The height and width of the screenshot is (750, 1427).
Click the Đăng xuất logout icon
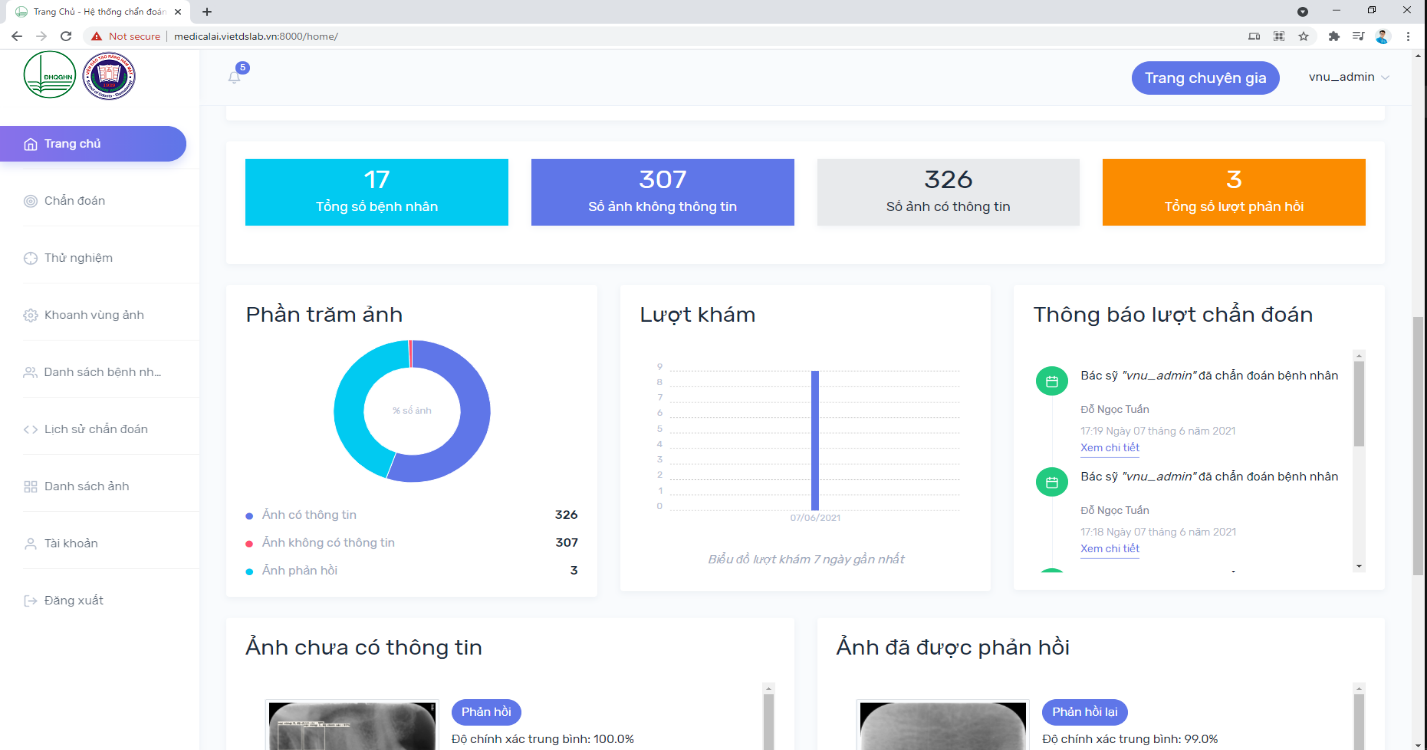pyautogui.click(x=30, y=601)
